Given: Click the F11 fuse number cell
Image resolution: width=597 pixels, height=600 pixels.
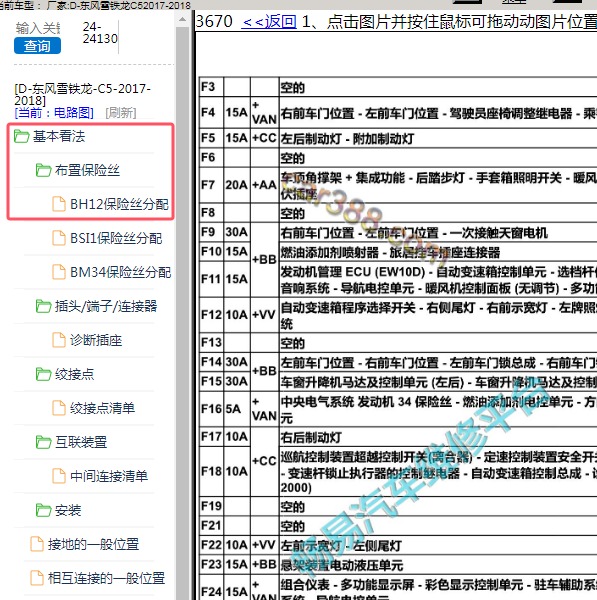Looking at the screenshot, I should [212, 279].
